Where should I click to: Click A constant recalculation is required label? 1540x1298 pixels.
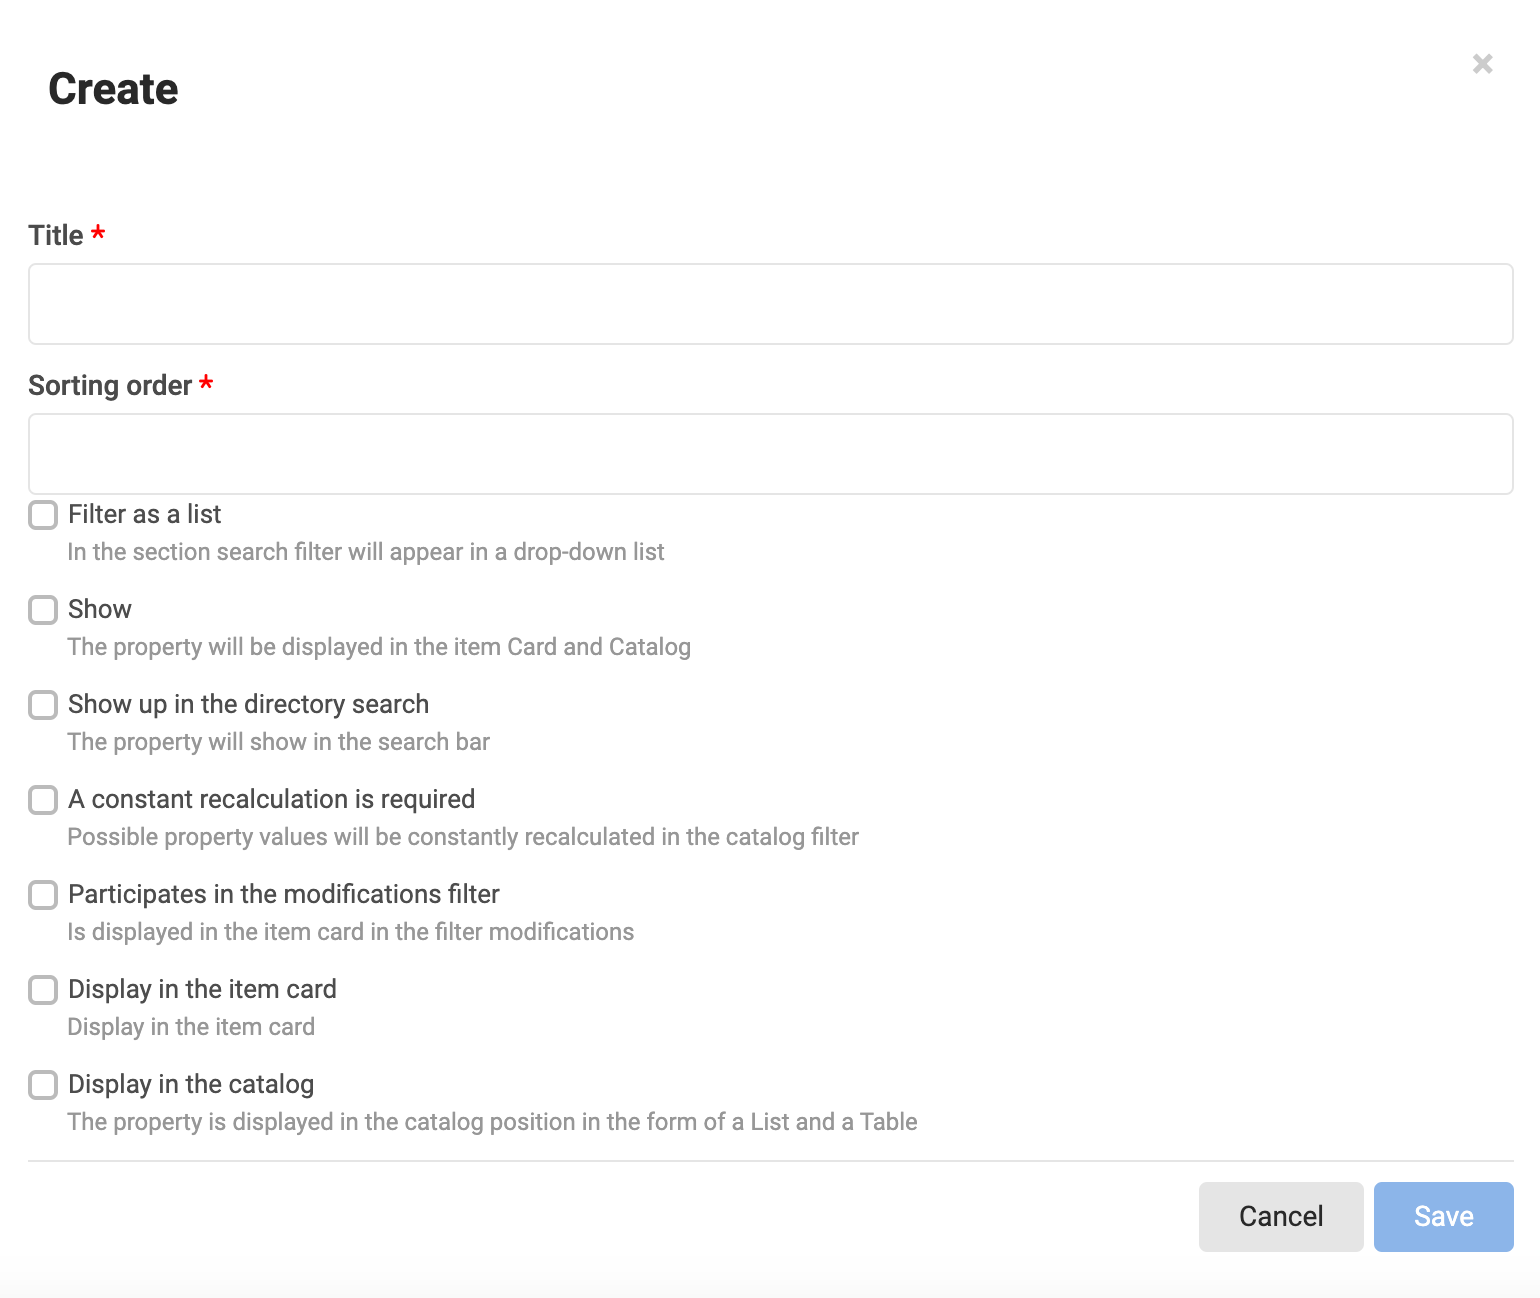pyautogui.click(x=271, y=799)
